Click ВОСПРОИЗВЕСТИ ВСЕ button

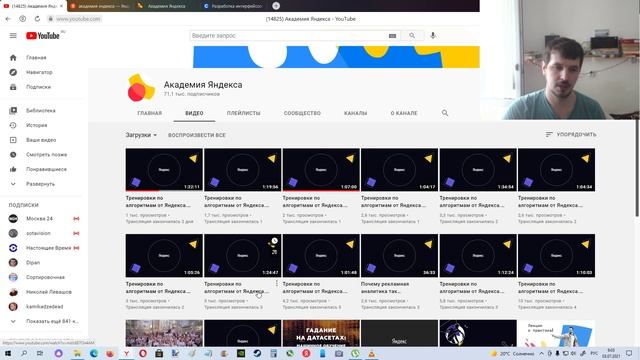tap(197, 135)
